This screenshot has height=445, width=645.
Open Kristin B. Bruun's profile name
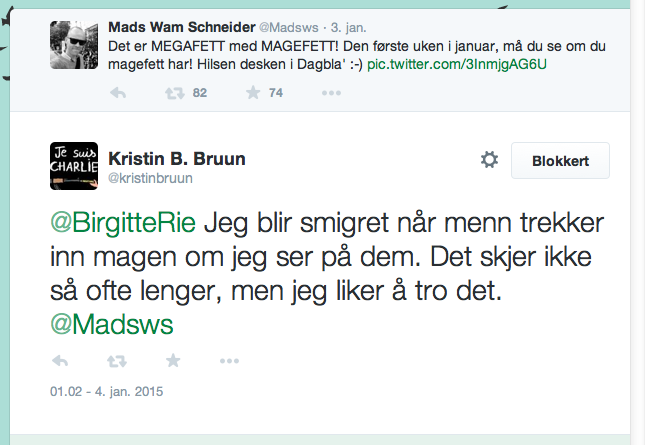tap(177, 159)
